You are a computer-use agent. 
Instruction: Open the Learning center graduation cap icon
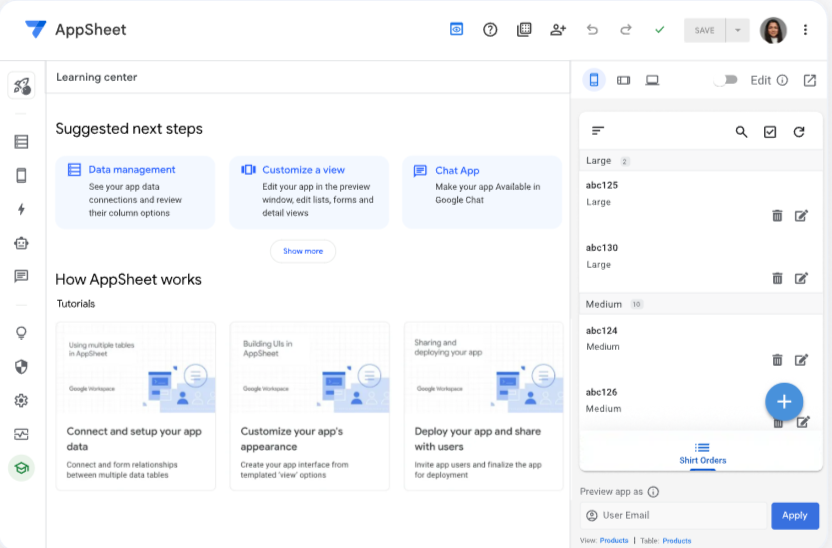coord(21,468)
